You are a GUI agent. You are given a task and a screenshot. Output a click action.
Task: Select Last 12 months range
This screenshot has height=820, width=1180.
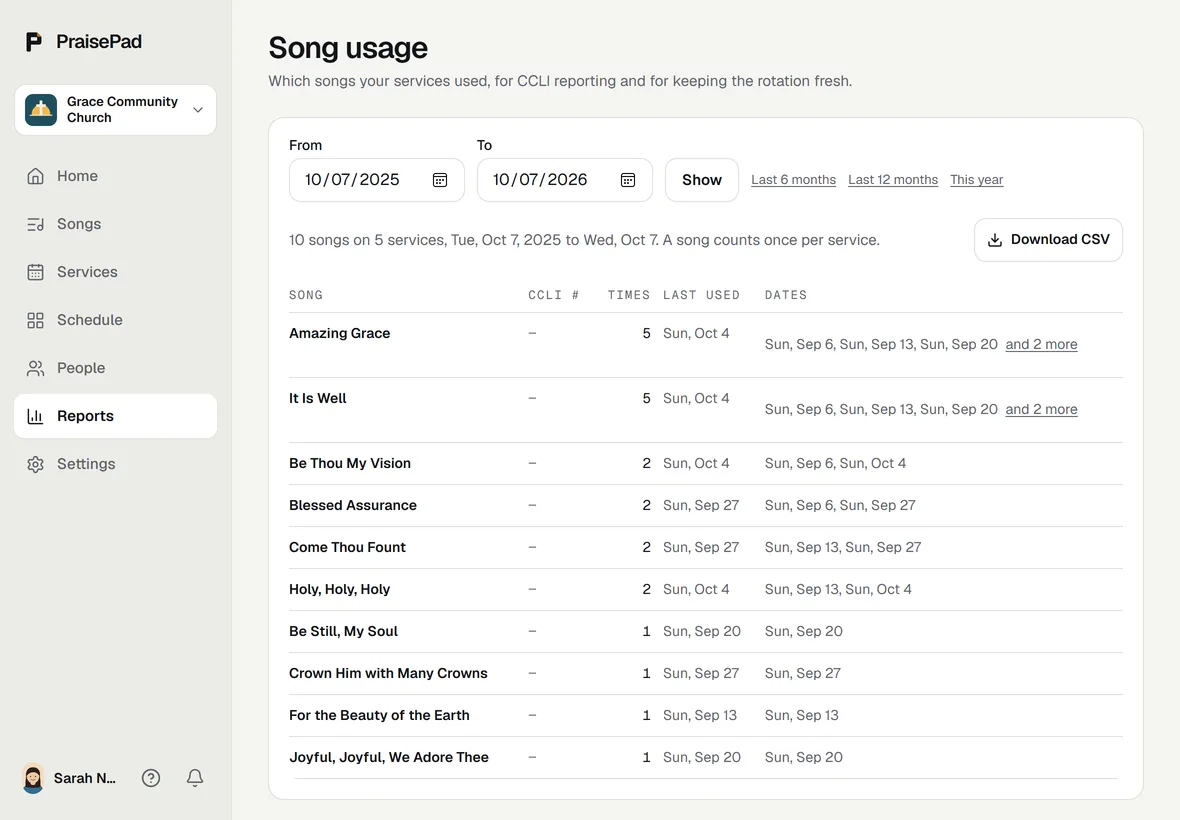[x=893, y=180]
